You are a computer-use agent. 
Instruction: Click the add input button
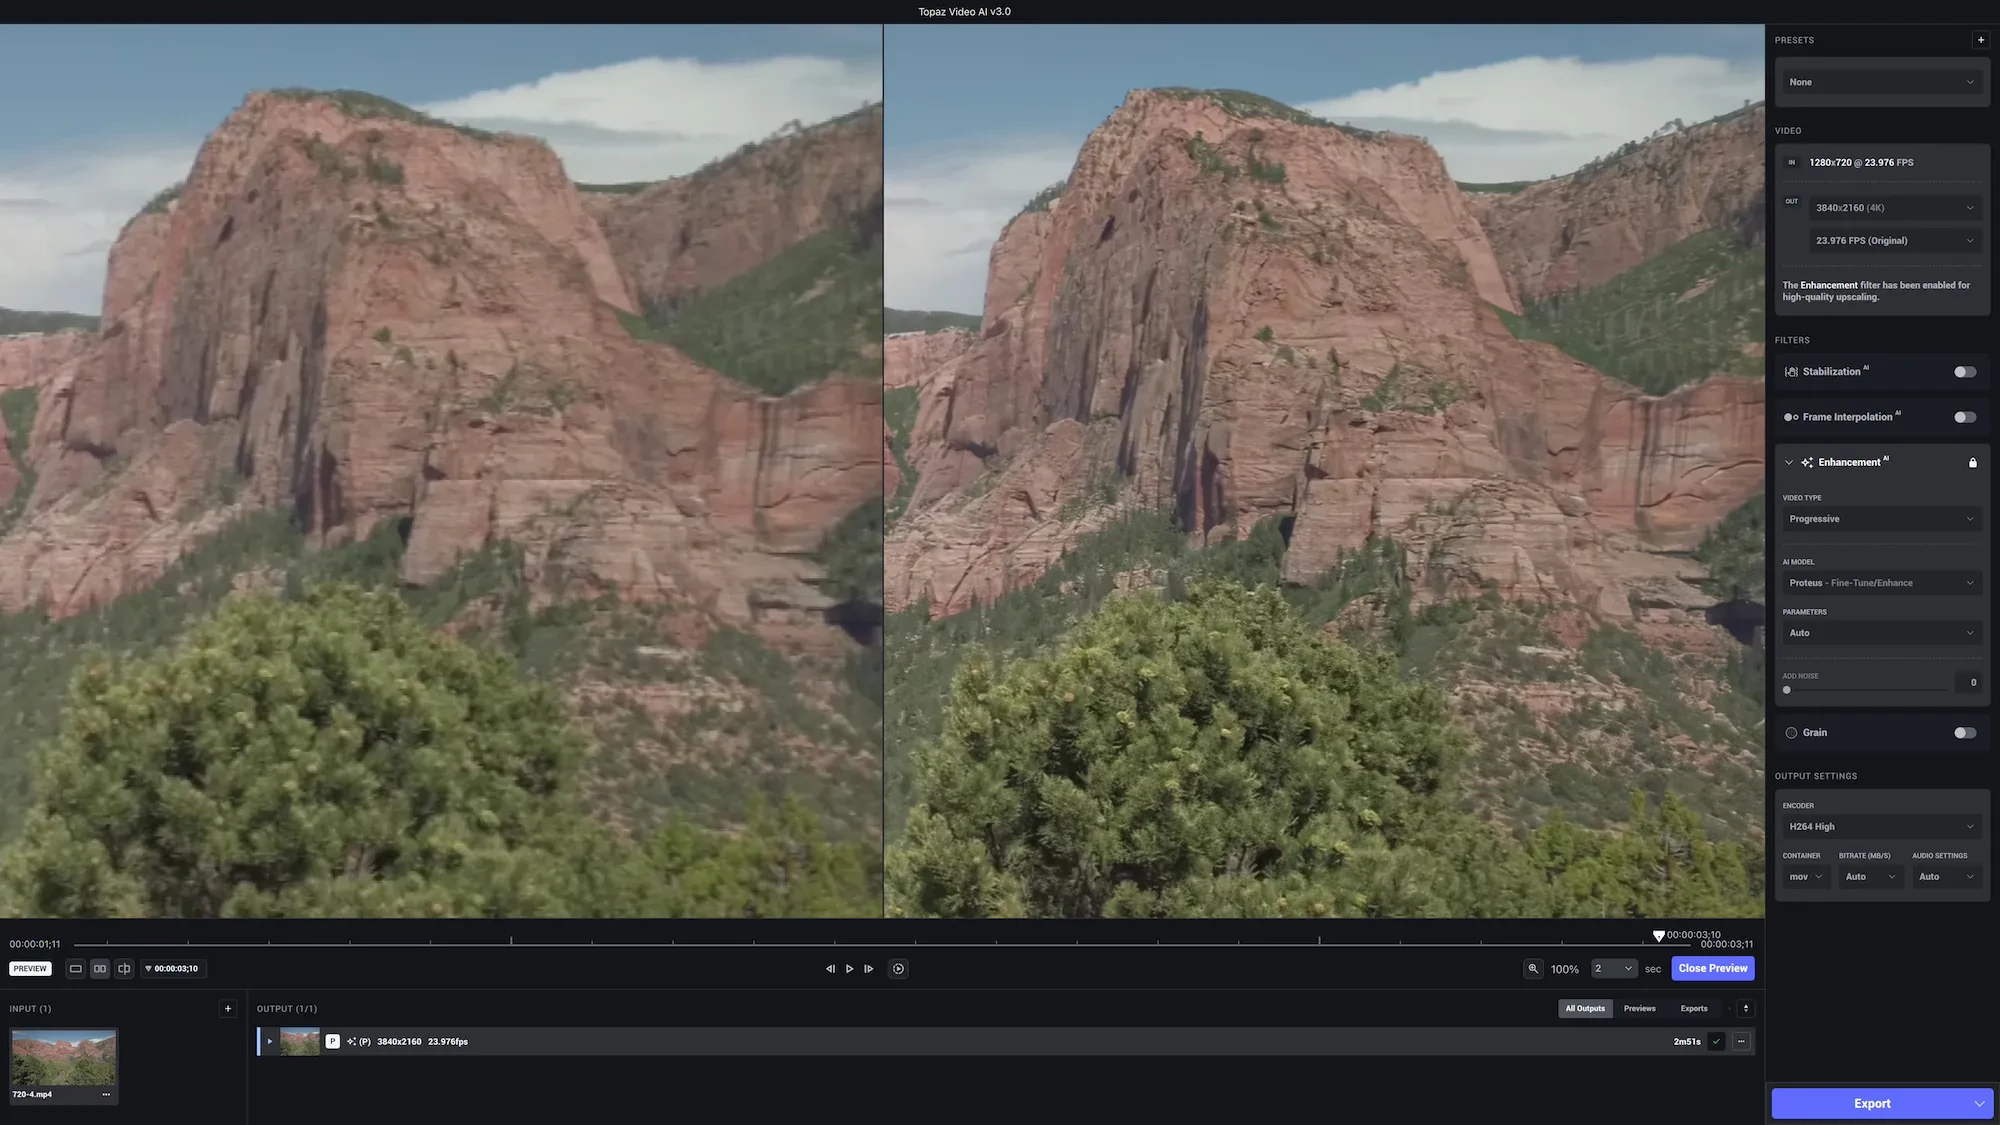click(227, 1008)
